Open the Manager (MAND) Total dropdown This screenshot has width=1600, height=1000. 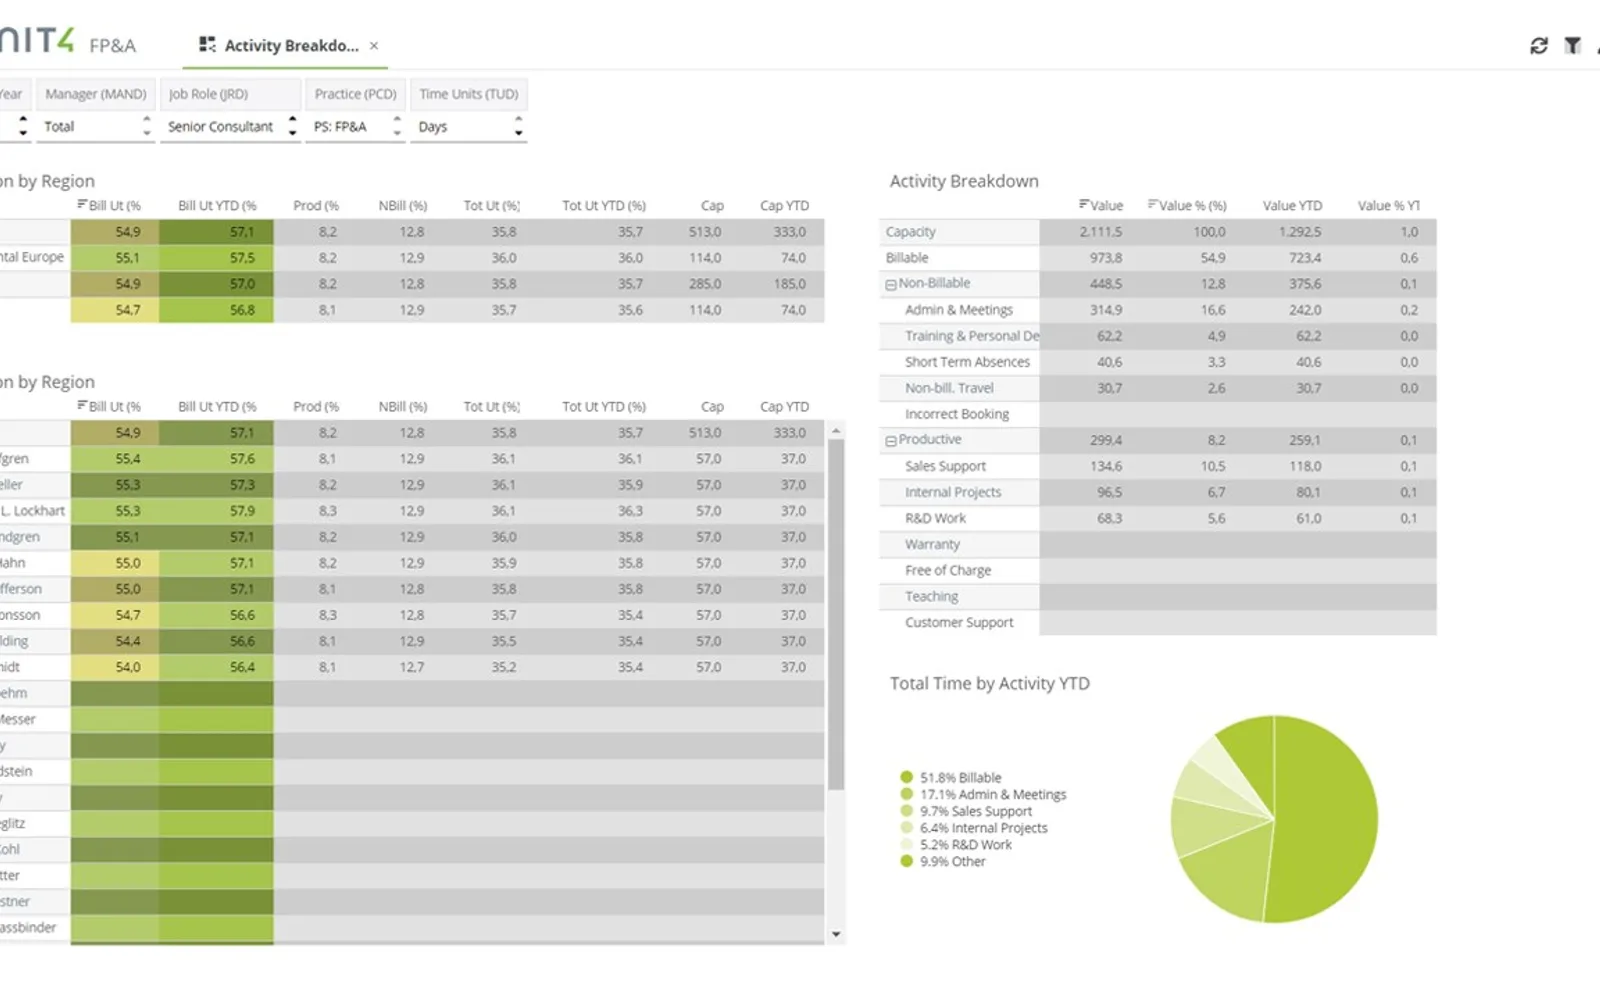click(96, 126)
